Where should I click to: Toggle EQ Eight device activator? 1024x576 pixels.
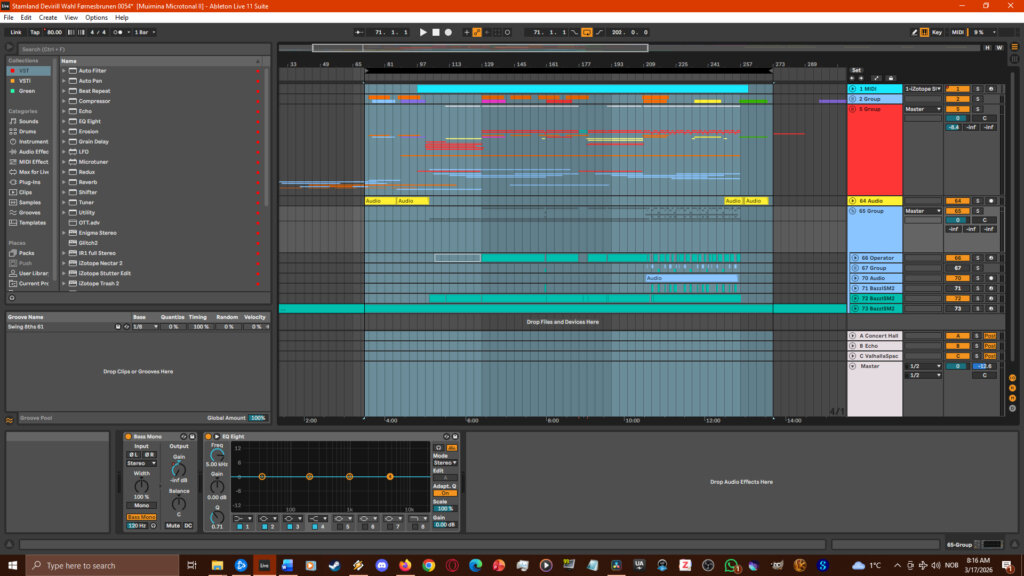click(208, 436)
